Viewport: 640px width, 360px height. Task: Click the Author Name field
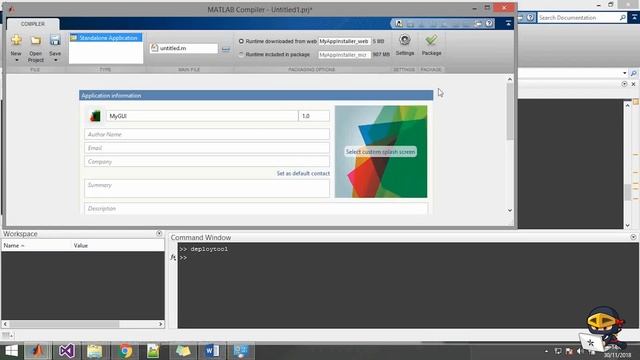(x=207, y=134)
